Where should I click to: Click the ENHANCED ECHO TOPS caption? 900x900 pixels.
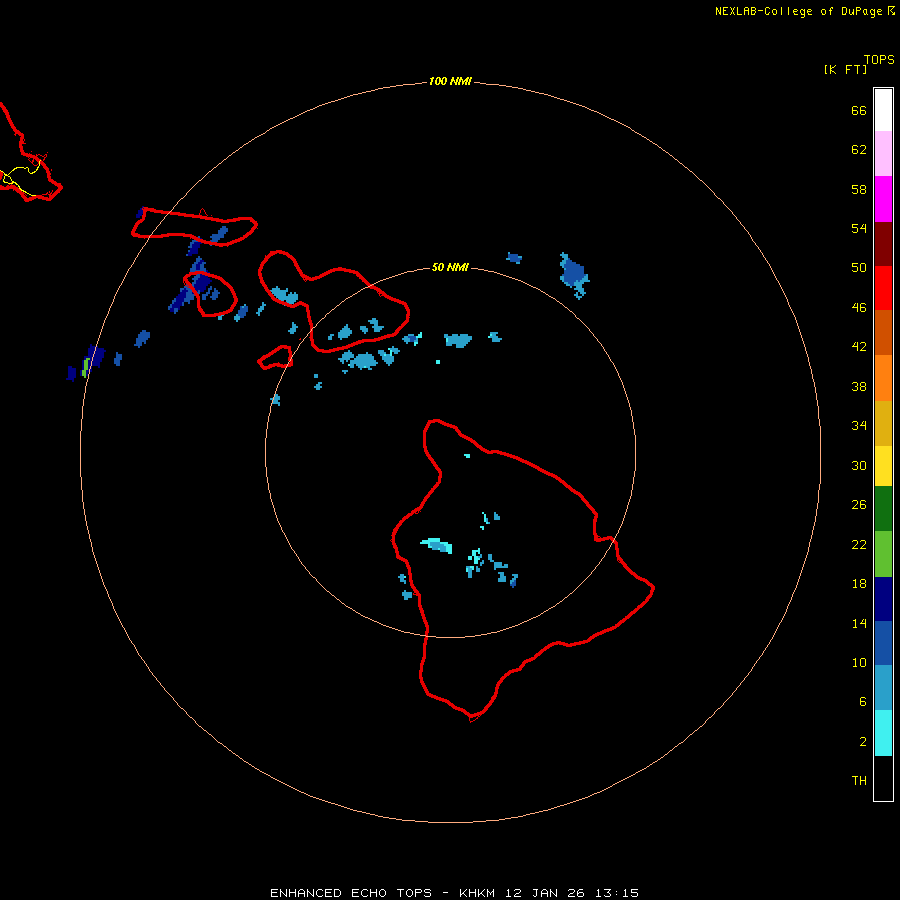coord(351,893)
